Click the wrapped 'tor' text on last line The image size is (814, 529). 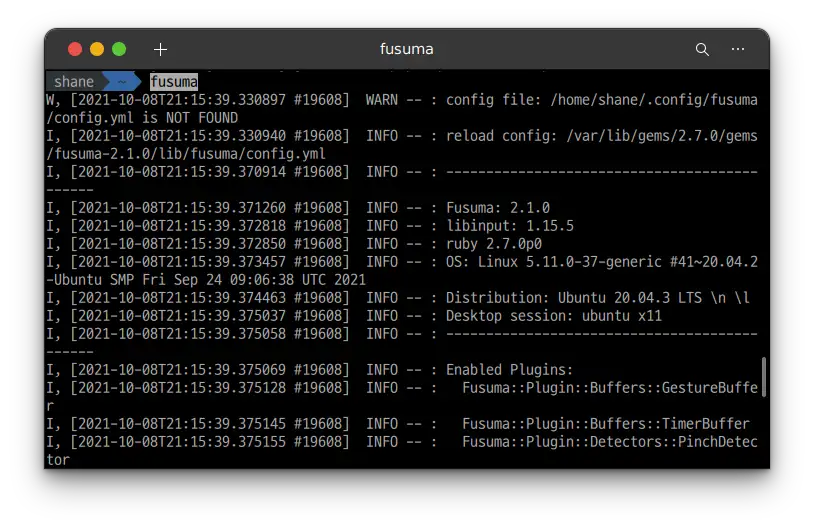(58, 460)
